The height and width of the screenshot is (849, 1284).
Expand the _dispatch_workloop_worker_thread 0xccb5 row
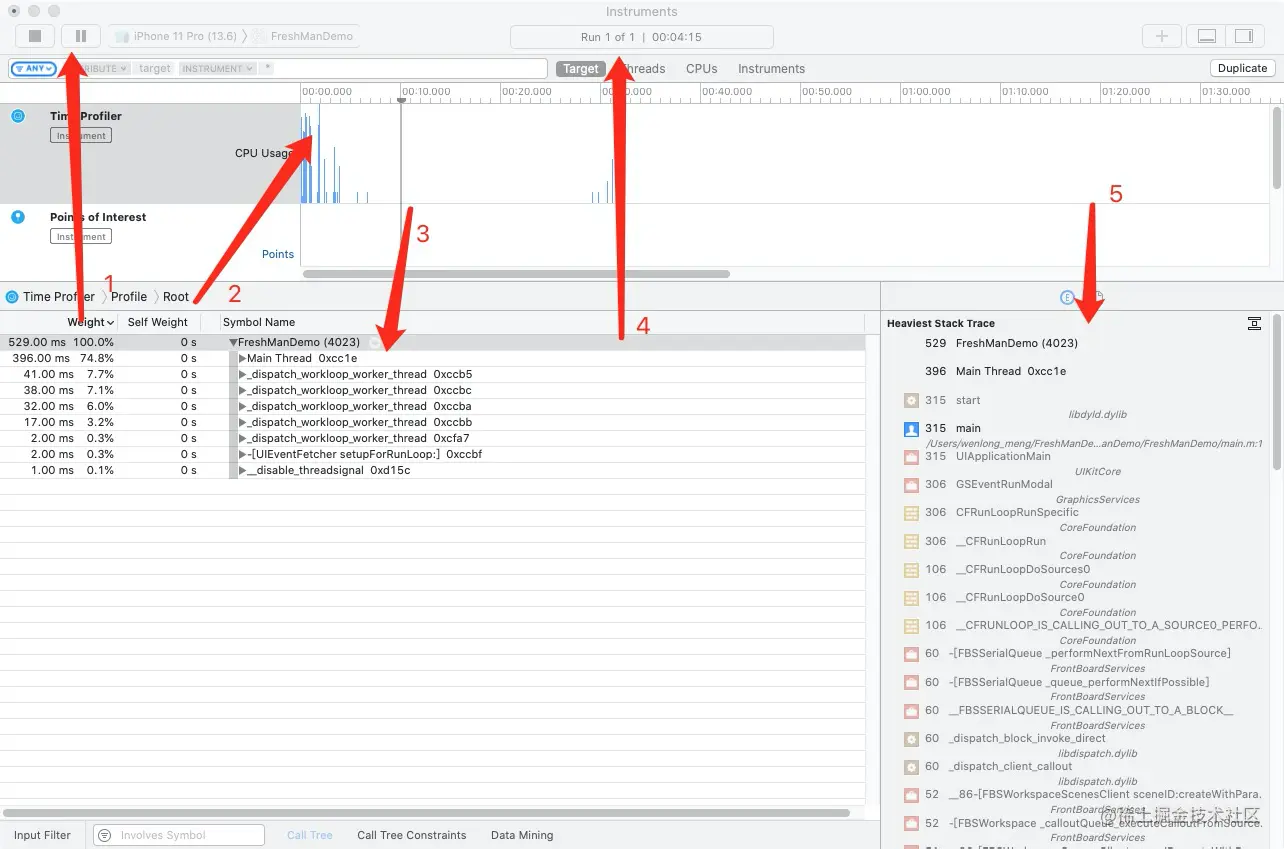tap(243, 374)
